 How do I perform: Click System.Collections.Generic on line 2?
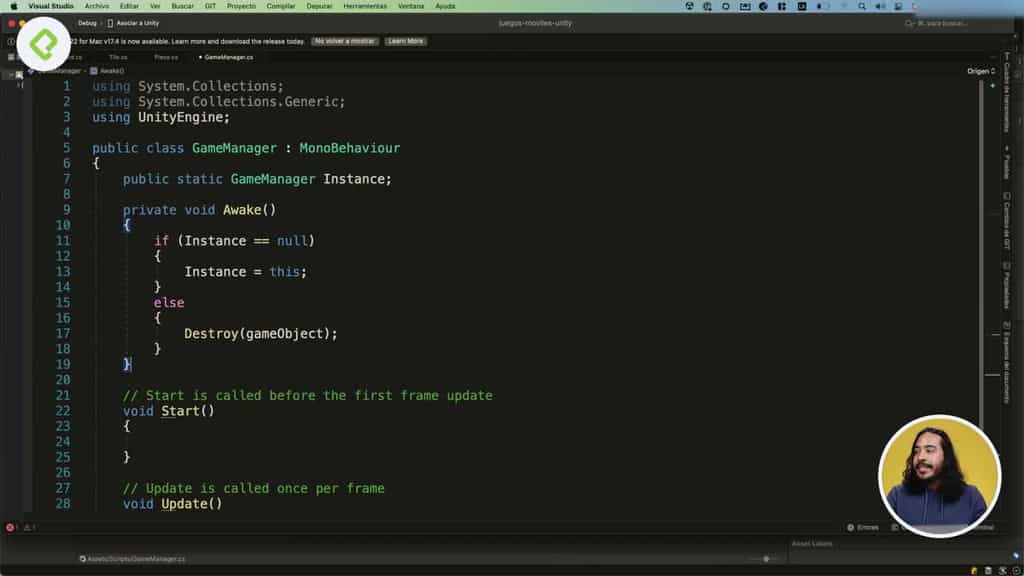[x=238, y=102]
